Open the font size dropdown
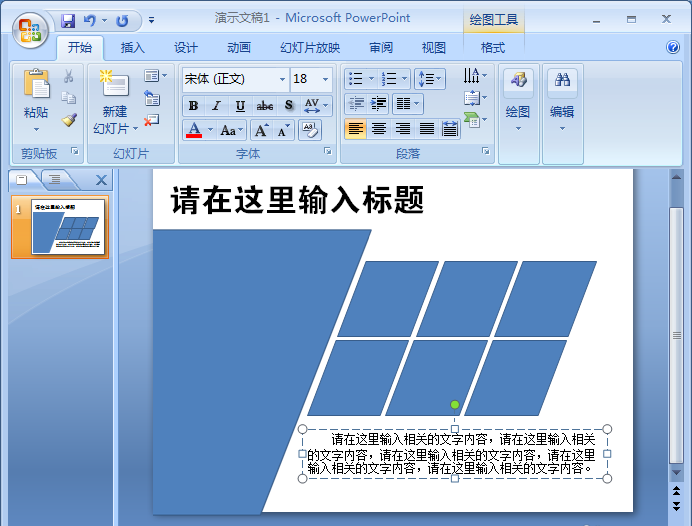Image resolution: width=692 pixels, height=526 pixels. [x=325, y=79]
